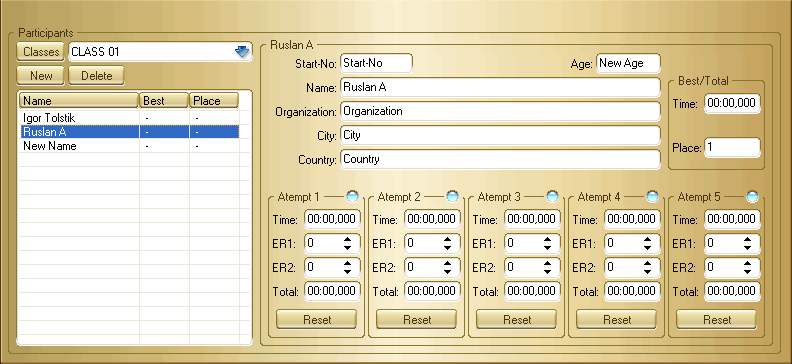Click the Classes button
Screen dimensions: 792x364
point(41,51)
